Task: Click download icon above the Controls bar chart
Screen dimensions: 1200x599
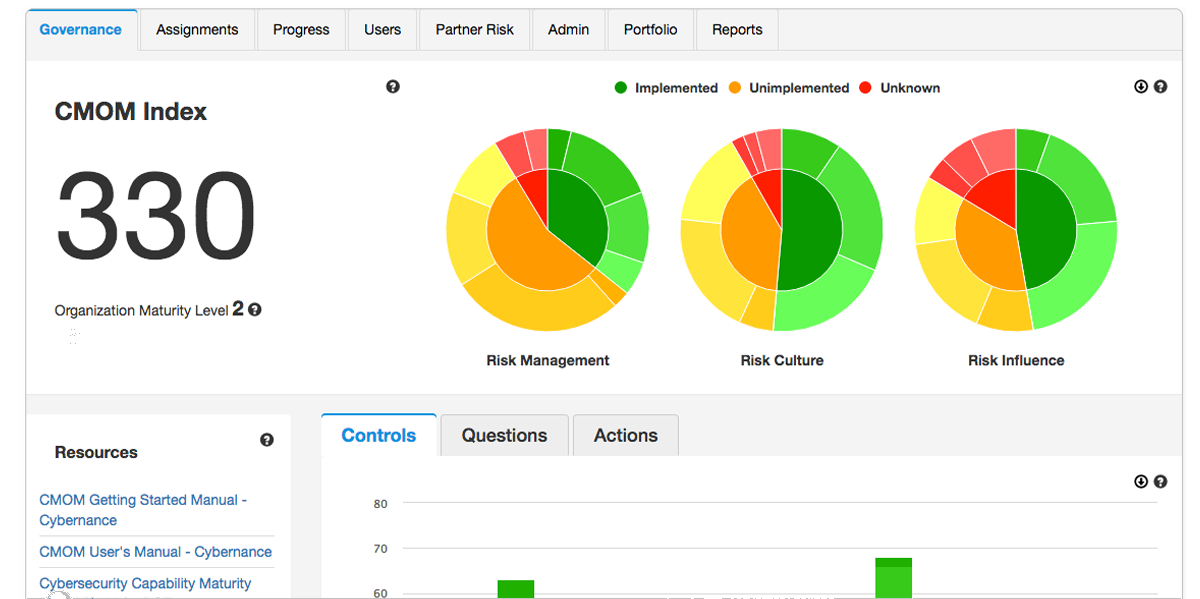Action: 1141,481
